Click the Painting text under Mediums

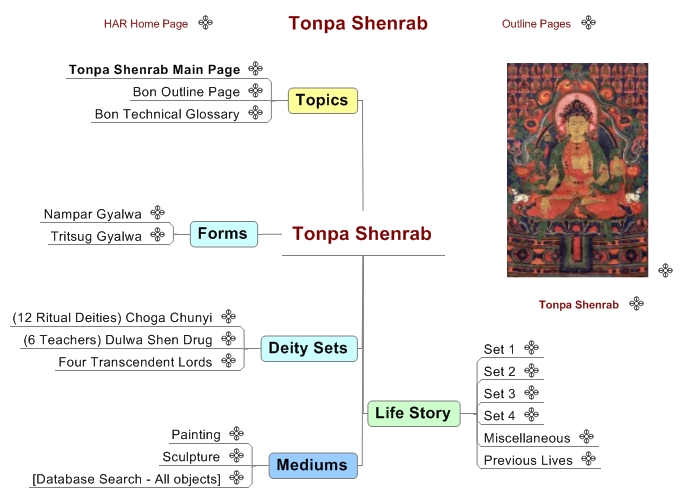click(x=196, y=434)
